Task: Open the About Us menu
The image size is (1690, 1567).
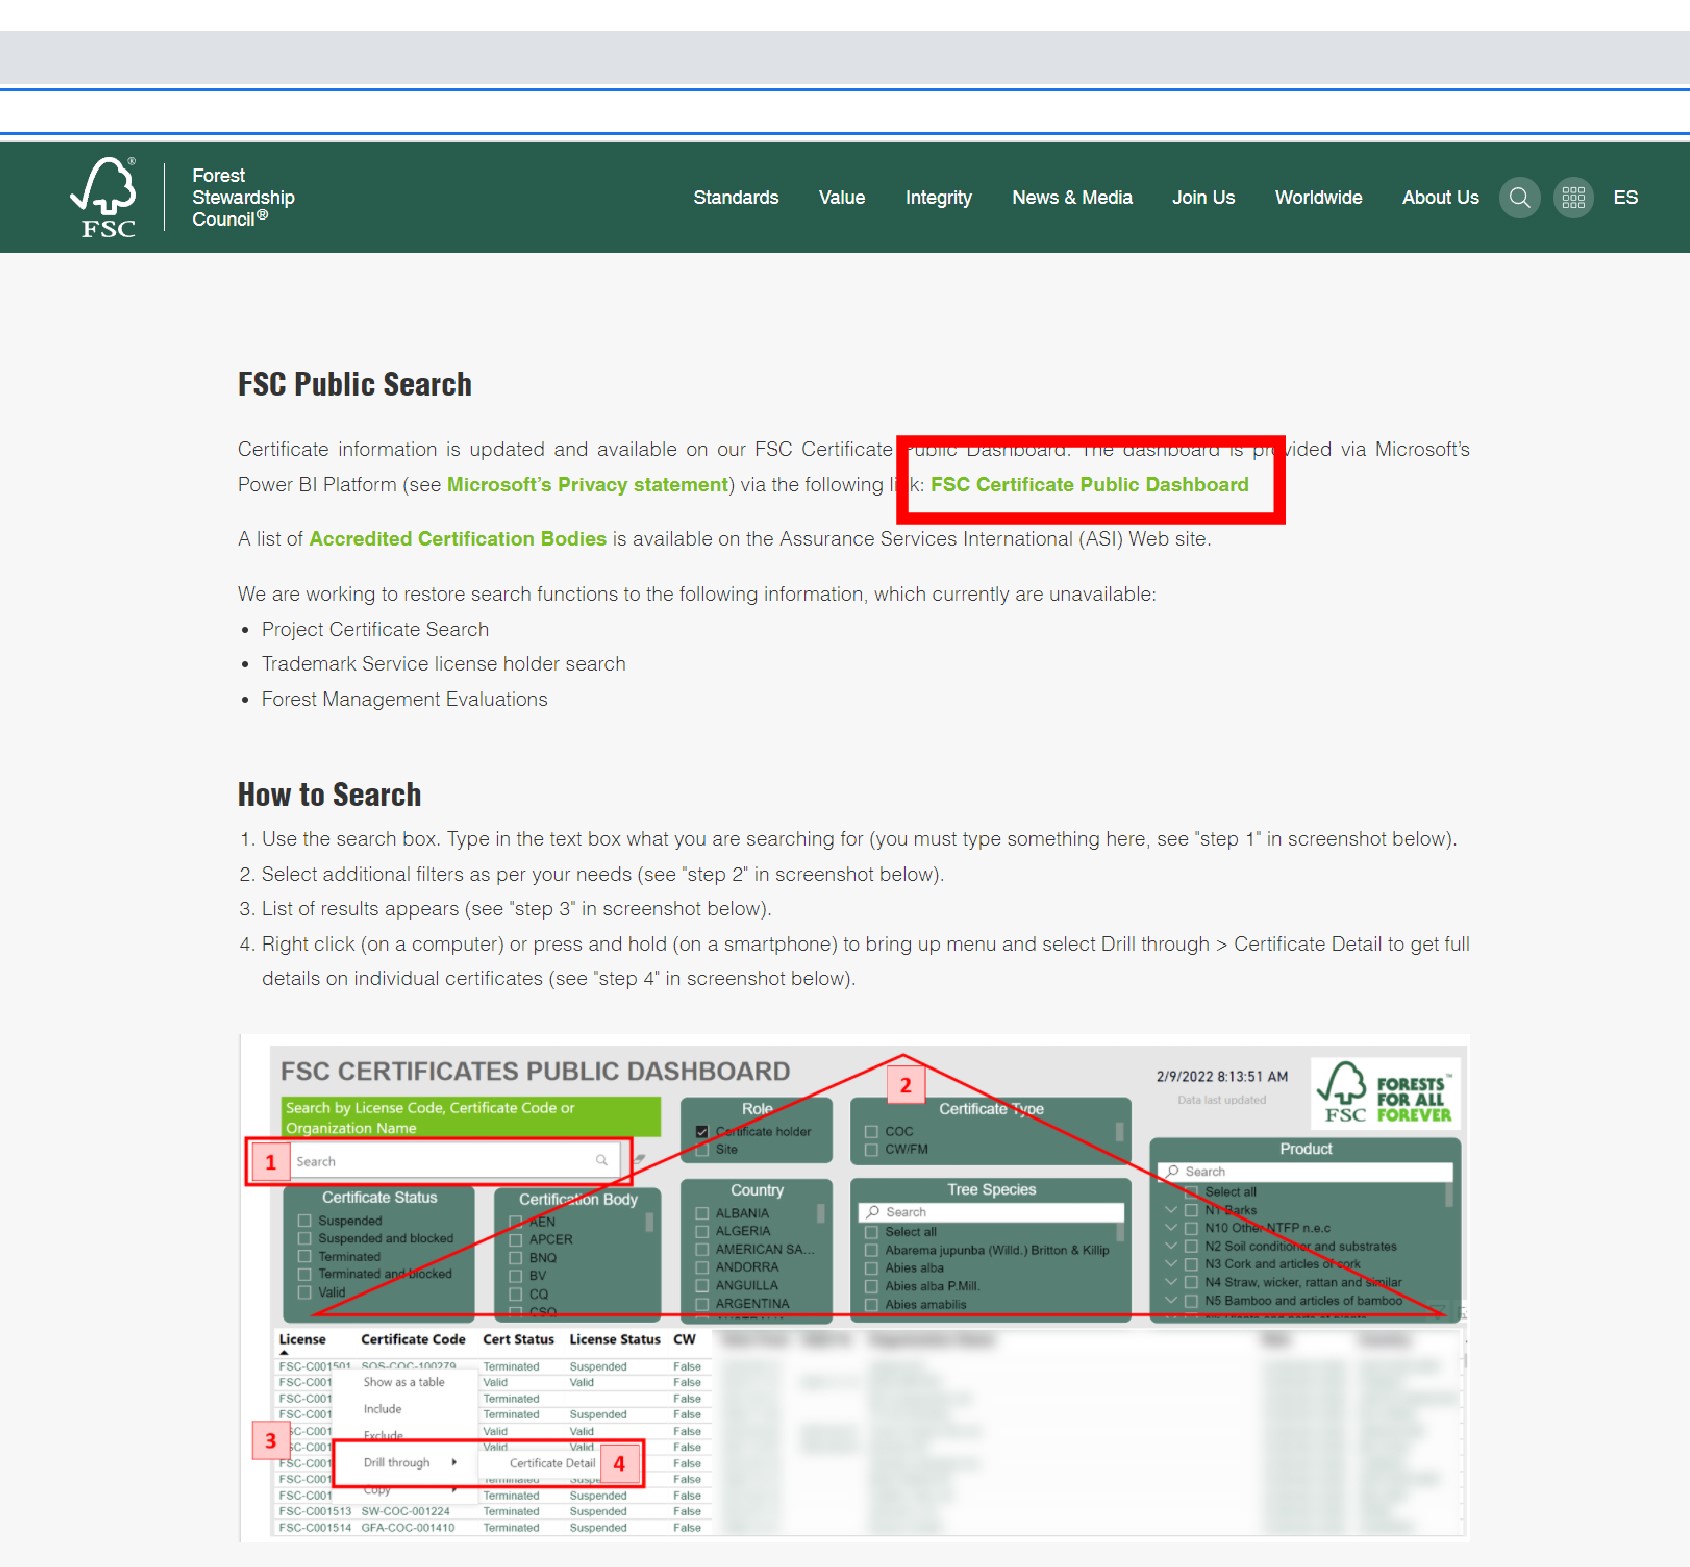Action: tap(1440, 198)
